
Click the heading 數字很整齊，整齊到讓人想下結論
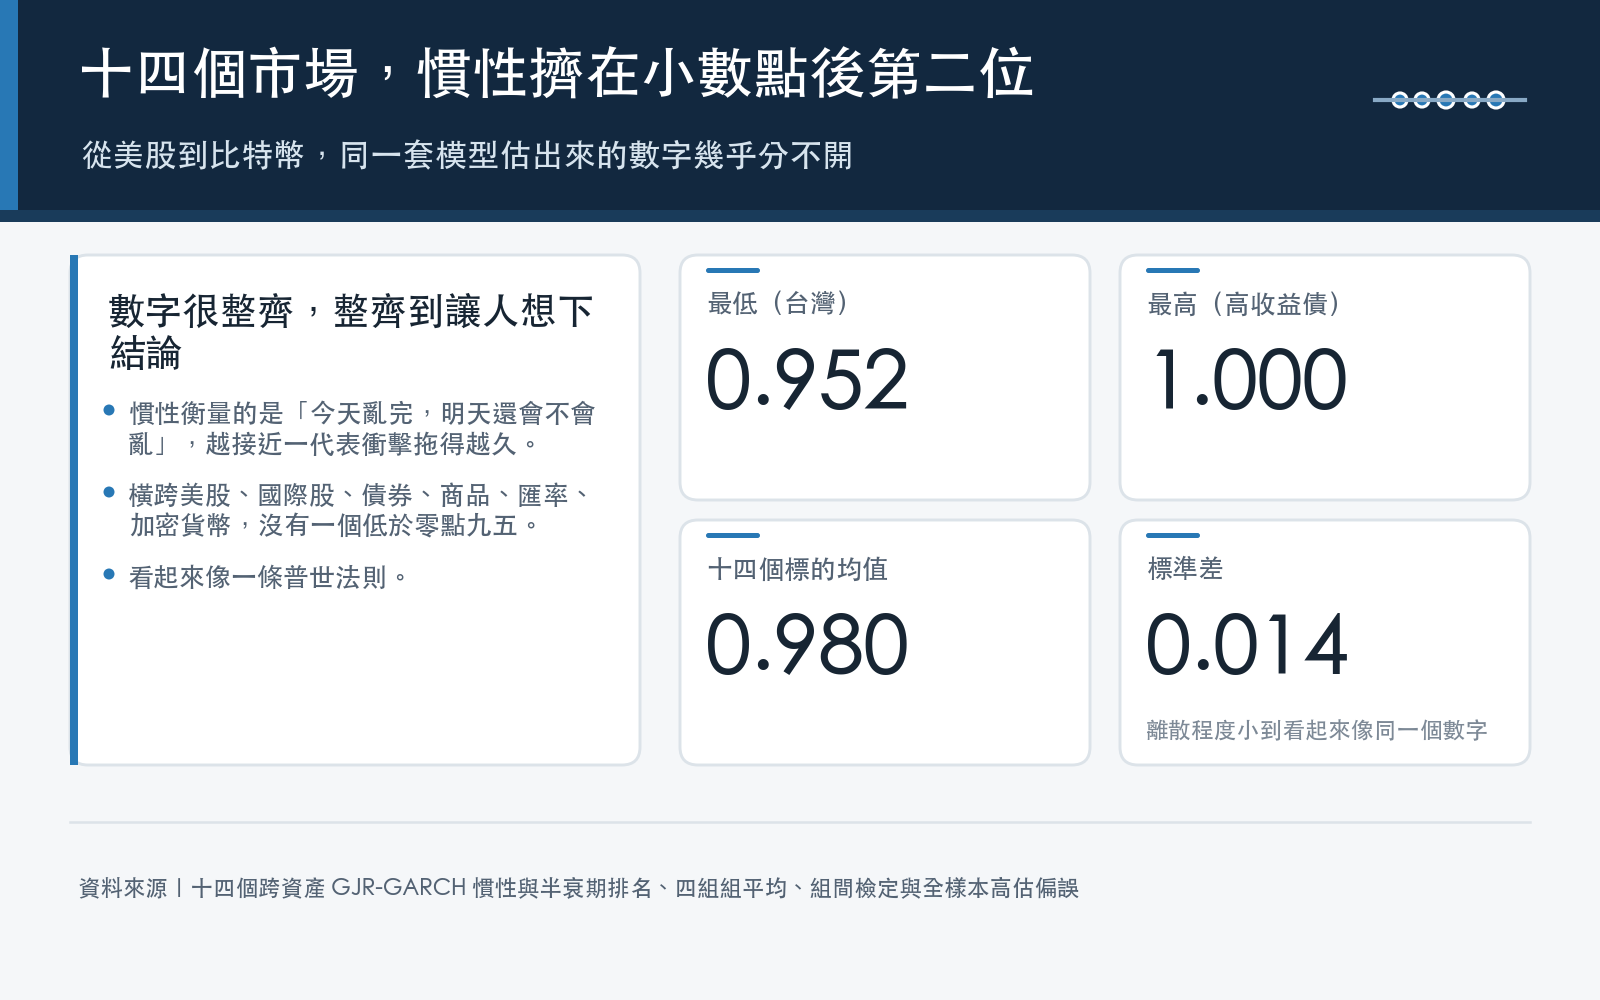(351, 332)
